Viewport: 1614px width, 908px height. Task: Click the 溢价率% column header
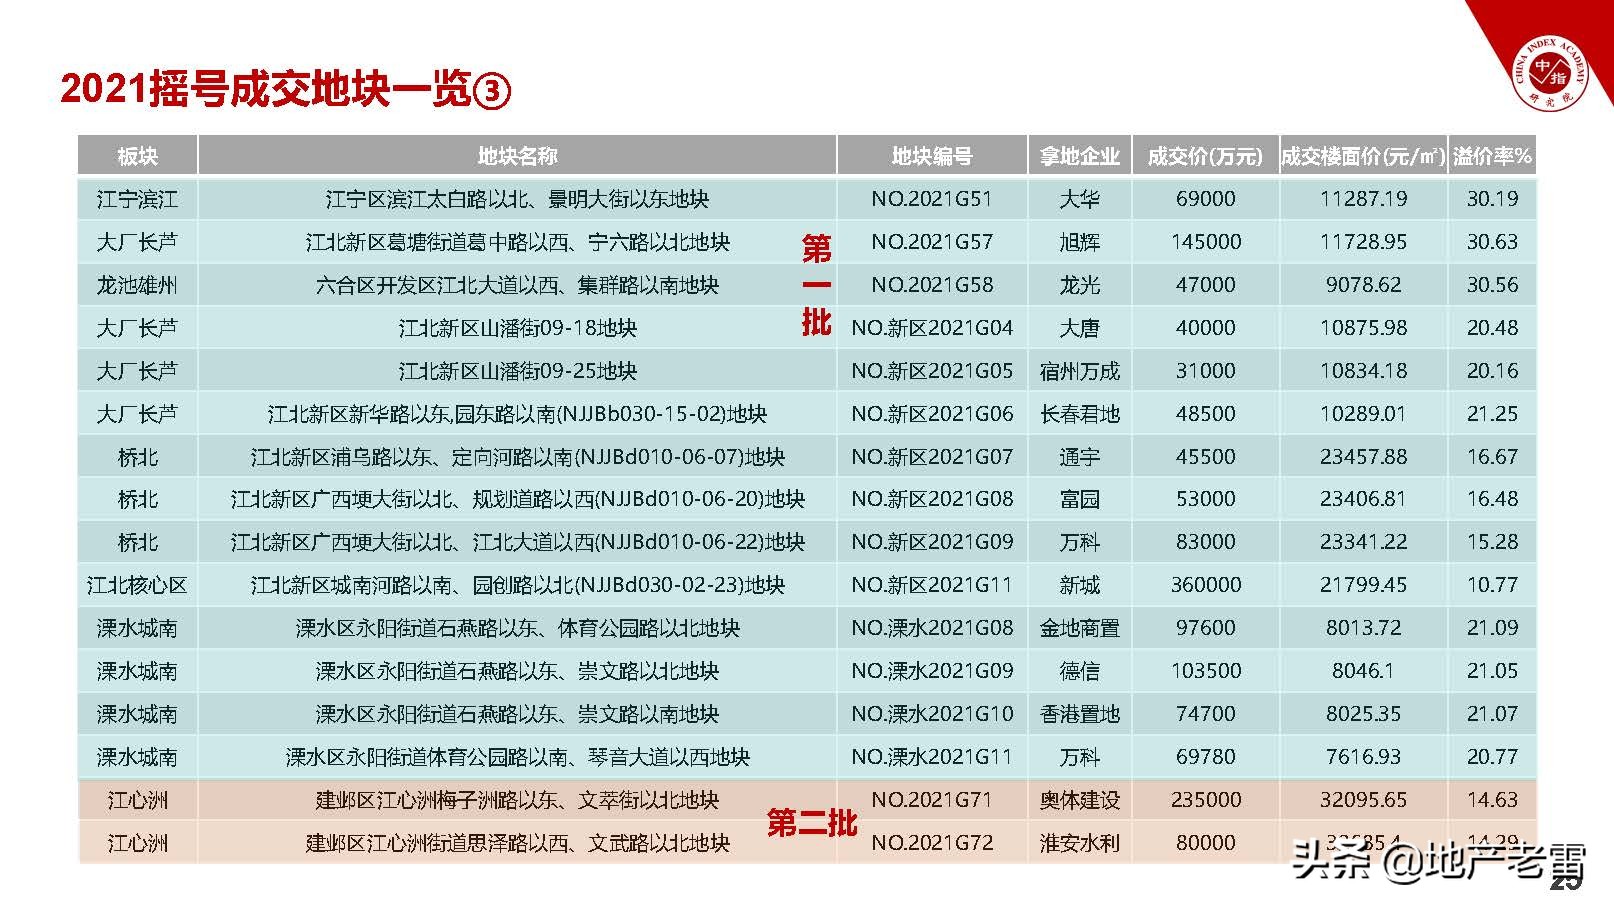pos(1492,156)
